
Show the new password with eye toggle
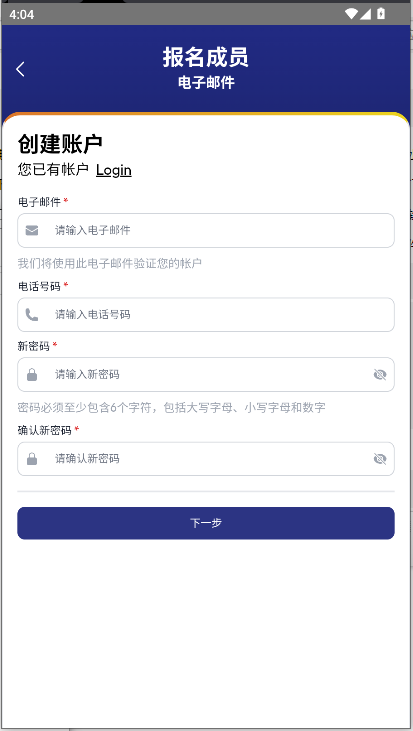(380, 374)
